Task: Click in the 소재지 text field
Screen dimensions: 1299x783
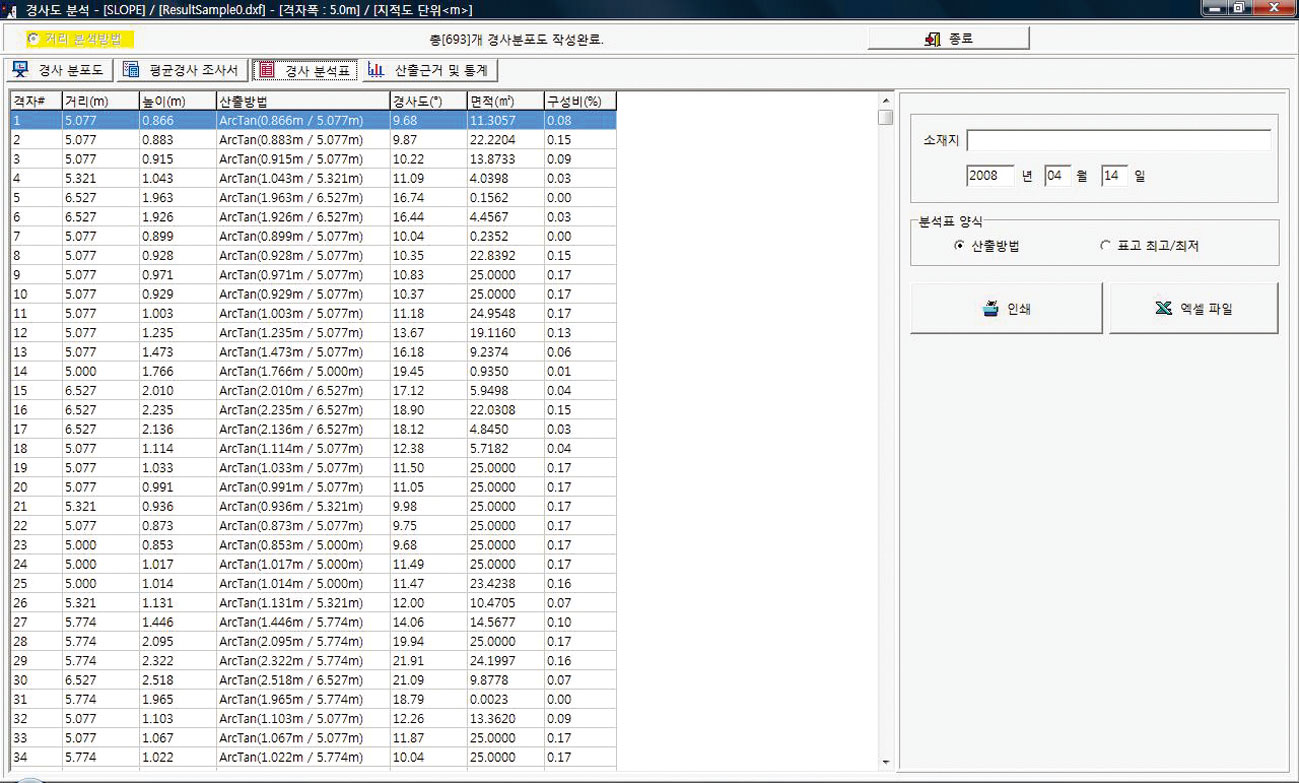Action: [x=1118, y=140]
